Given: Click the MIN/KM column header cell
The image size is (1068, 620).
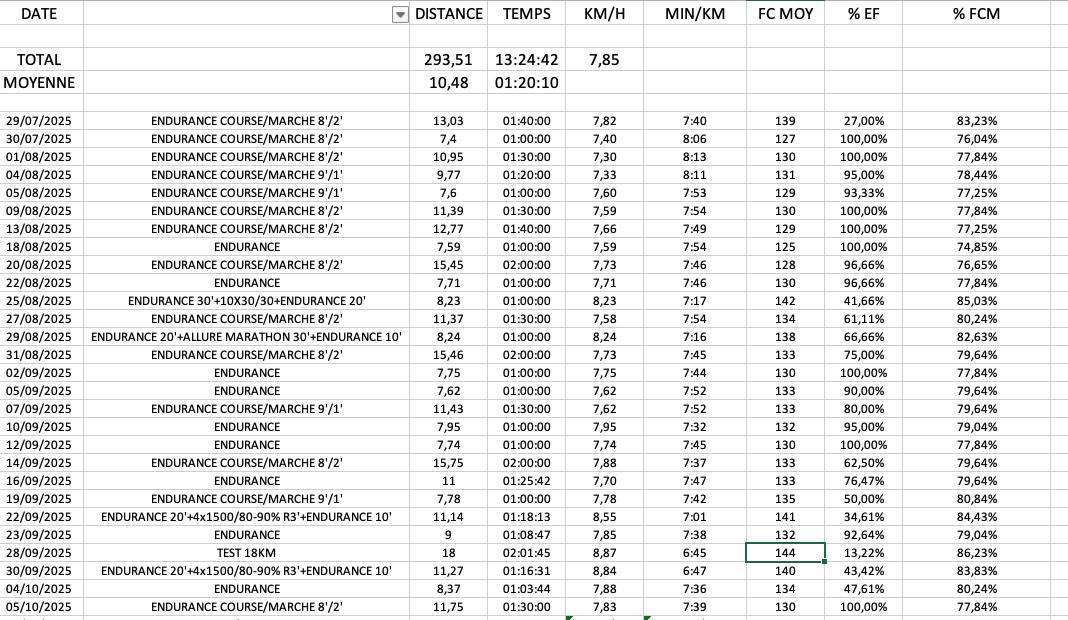Looking at the screenshot, I should pyautogui.click(x=694, y=14).
